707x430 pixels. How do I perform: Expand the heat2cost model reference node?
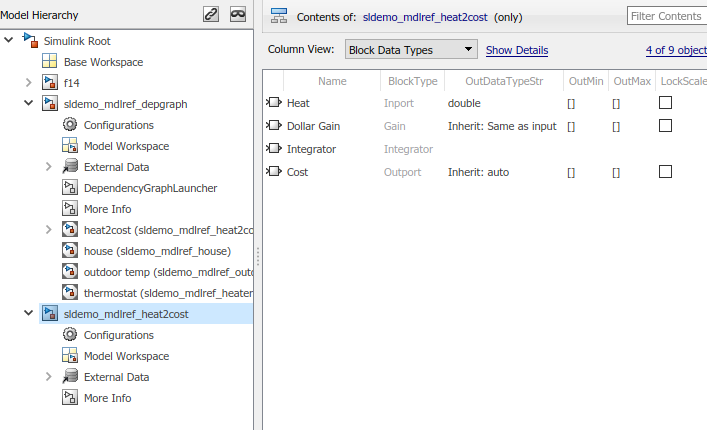point(49,230)
